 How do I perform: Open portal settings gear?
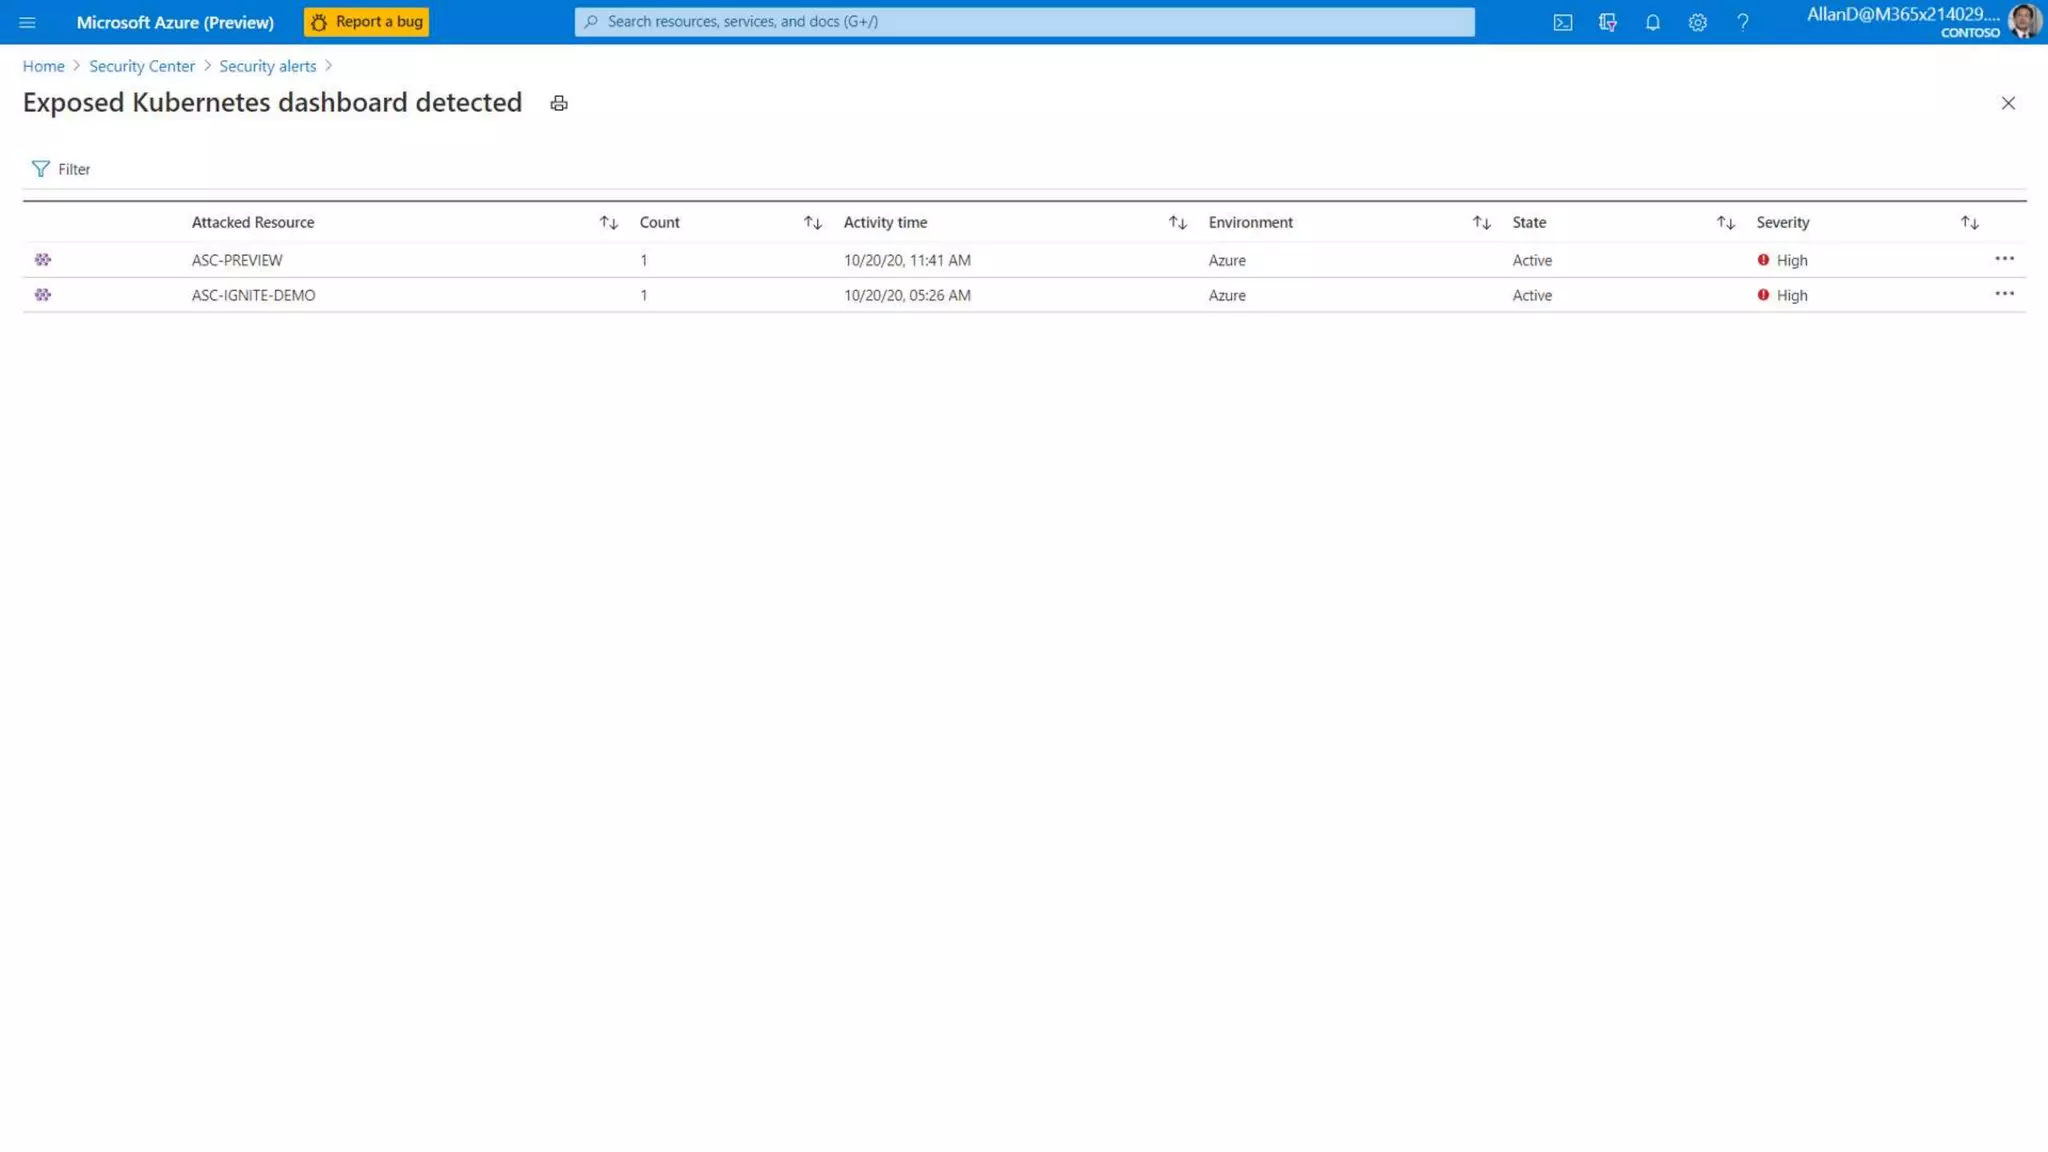click(x=1697, y=22)
